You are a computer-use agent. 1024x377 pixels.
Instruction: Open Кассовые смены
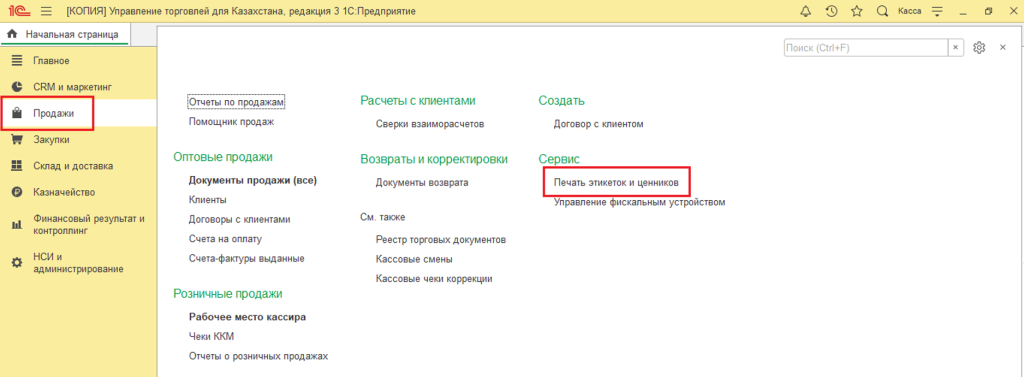click(414, 259)
